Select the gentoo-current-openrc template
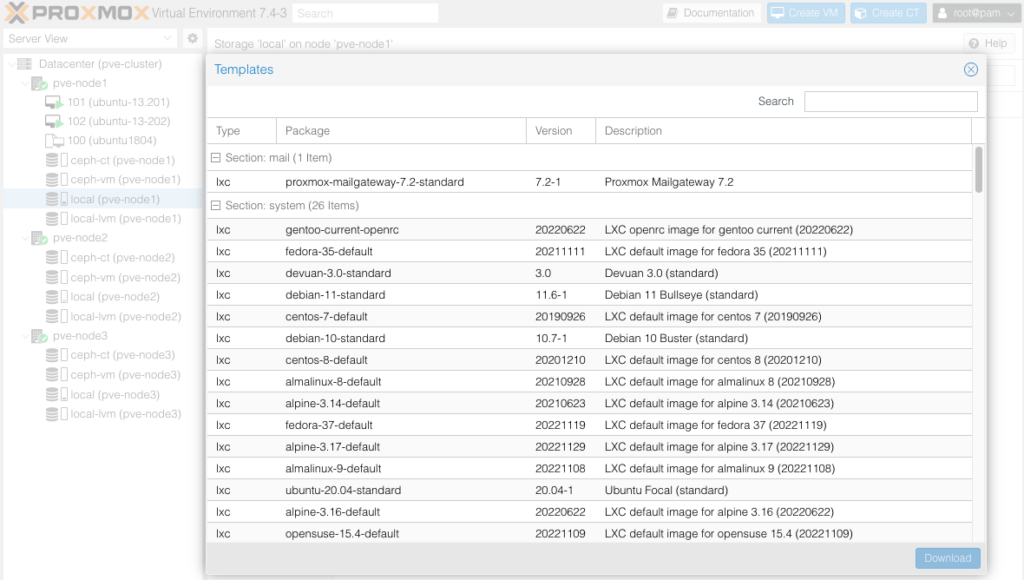1024x580 pixels. pos(590,230)
